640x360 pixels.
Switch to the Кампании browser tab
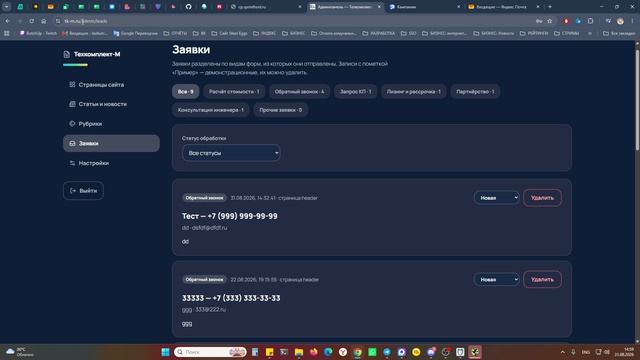click(424, 7)
